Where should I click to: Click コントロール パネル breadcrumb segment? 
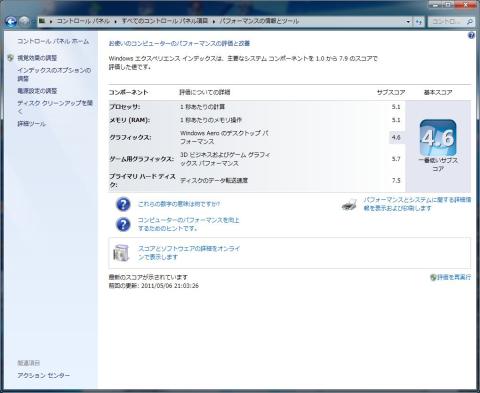[83, 21]
